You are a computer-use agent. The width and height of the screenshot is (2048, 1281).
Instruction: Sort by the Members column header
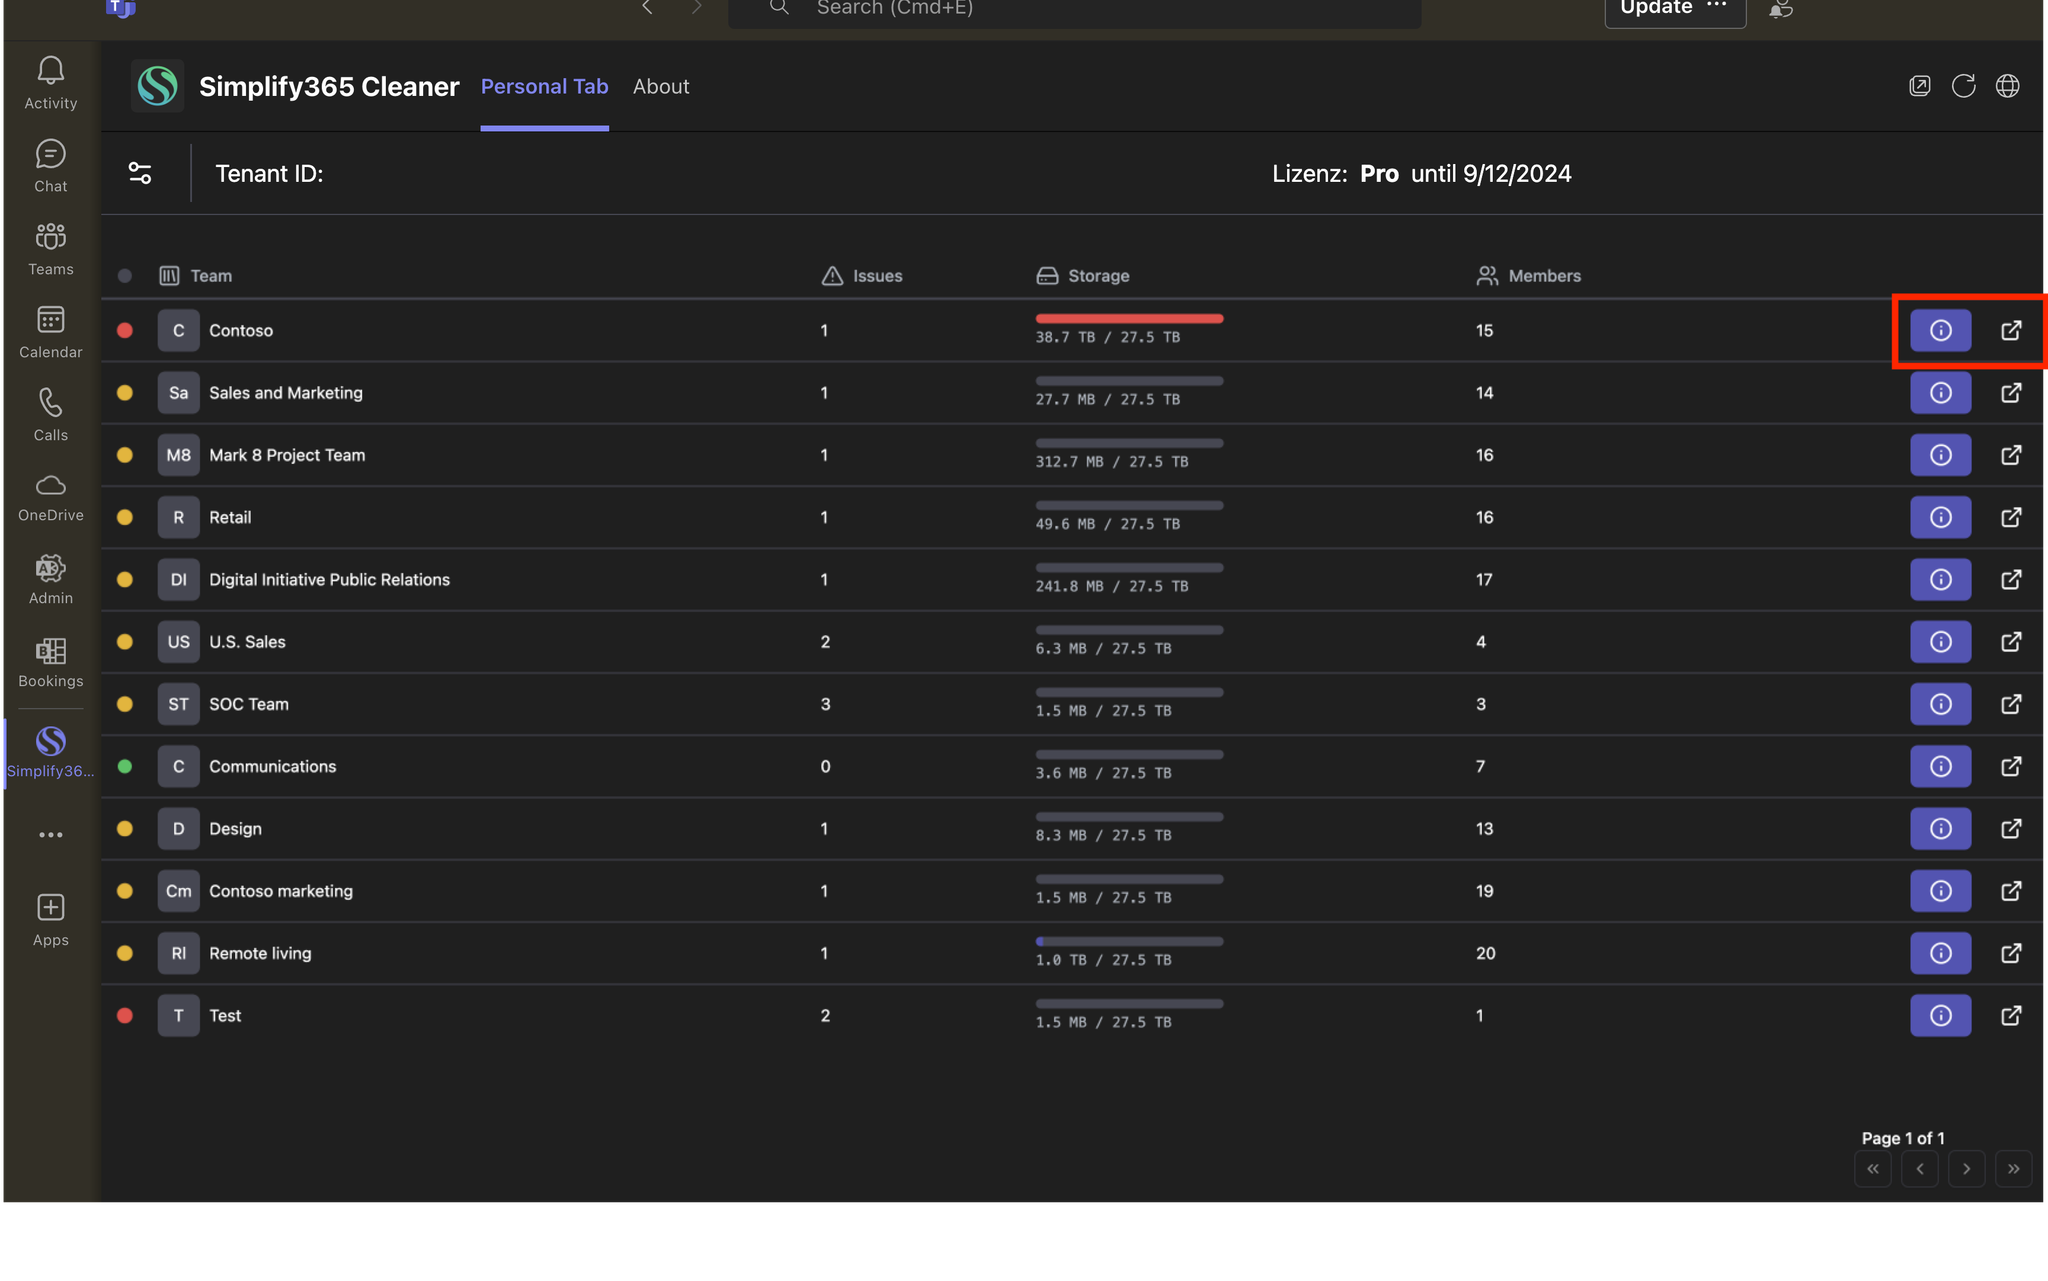point(1529,276)
